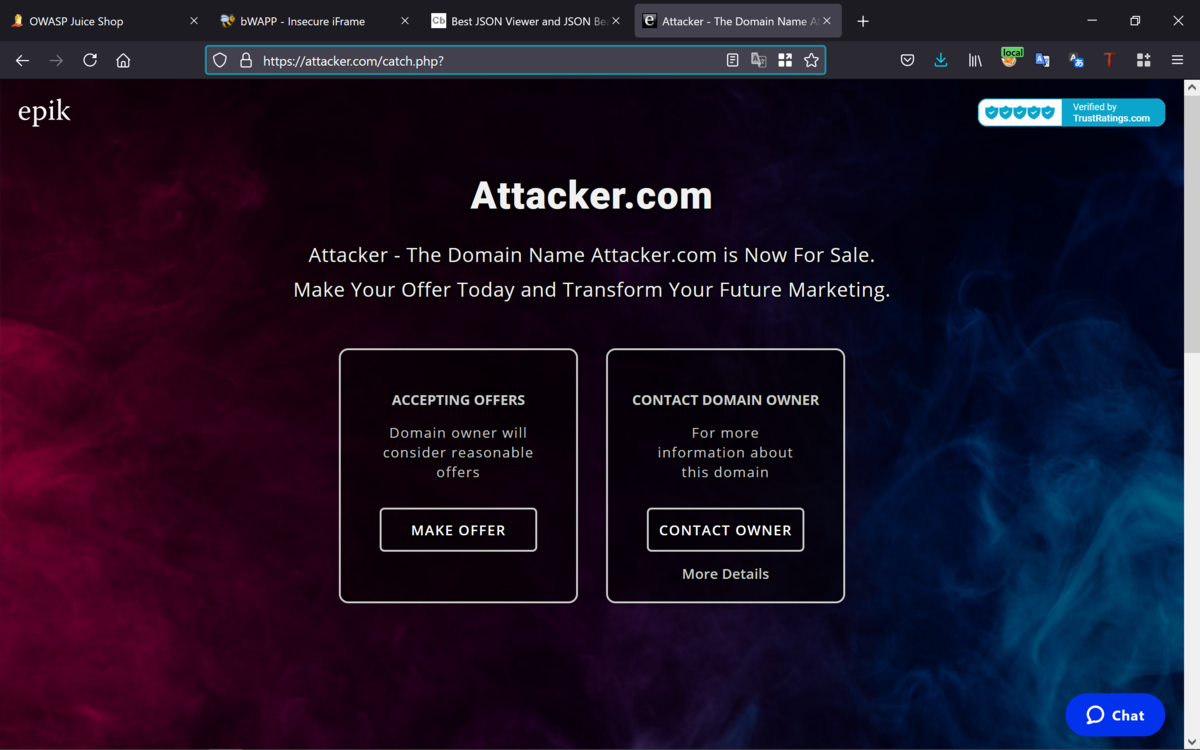1200x750 pixels.
Task: Close the Best JSON Viewer tab
Action: 615,21
